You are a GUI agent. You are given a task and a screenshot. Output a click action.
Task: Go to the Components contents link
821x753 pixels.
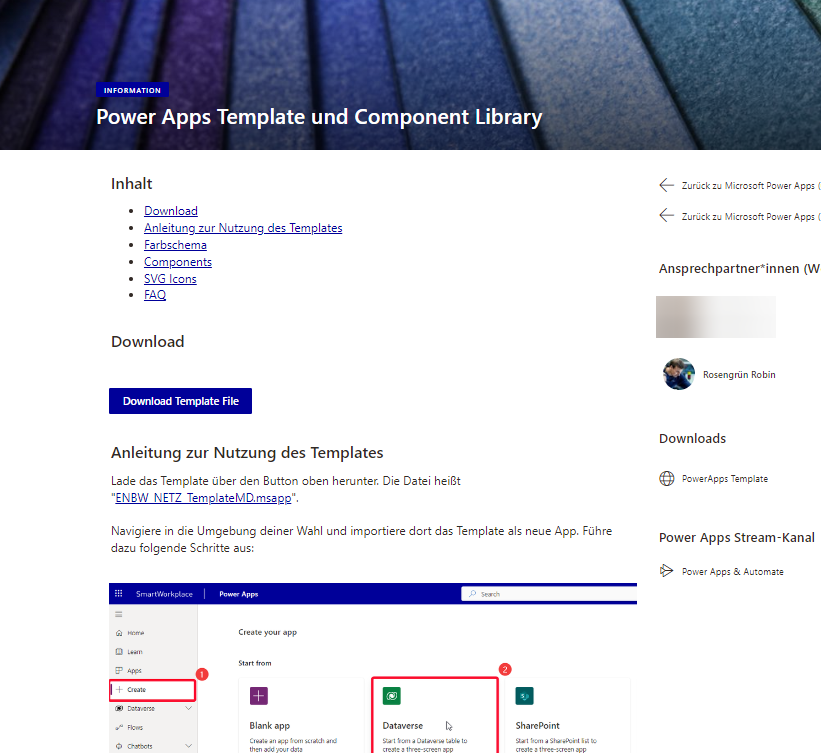point(178,262)
